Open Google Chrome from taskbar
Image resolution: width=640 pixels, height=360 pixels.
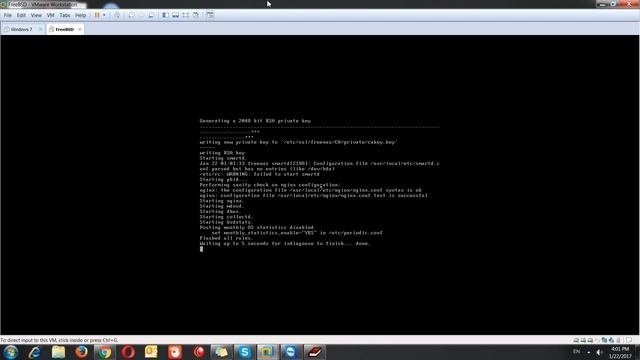point(105,352)
